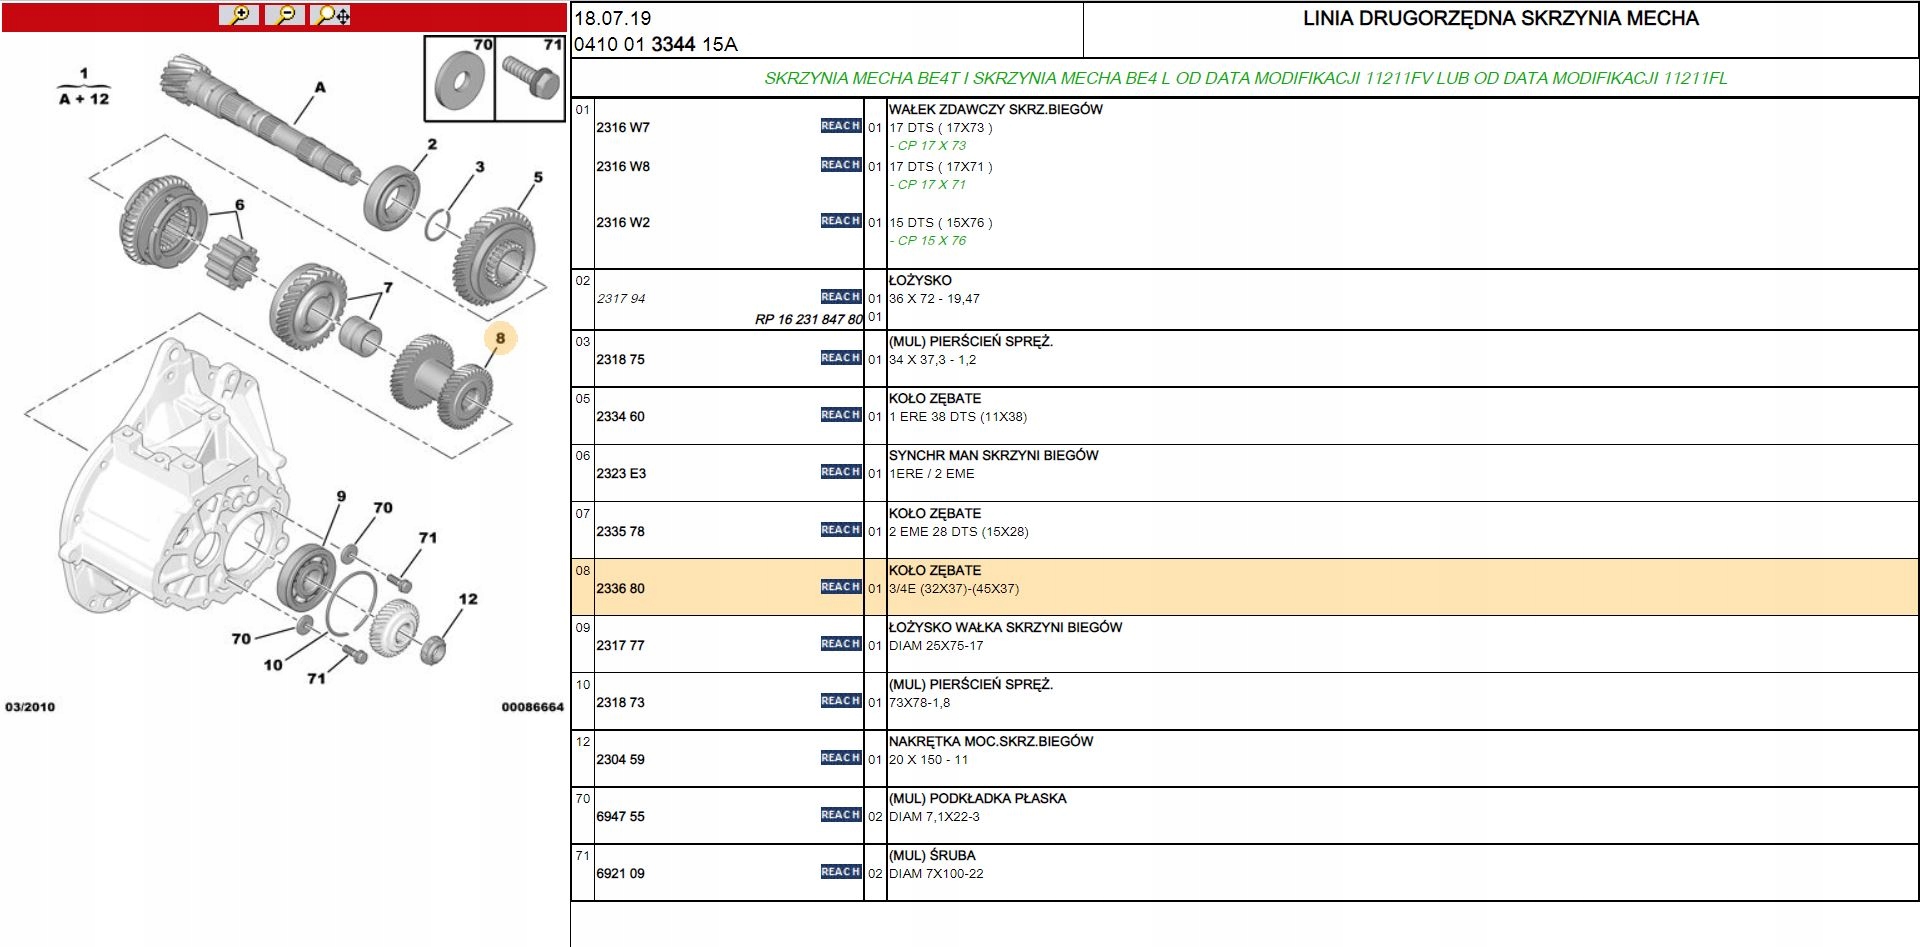1920x947 pixels.
Task: Click callout 12 beside the nut
Action: (x=468, y=599)
